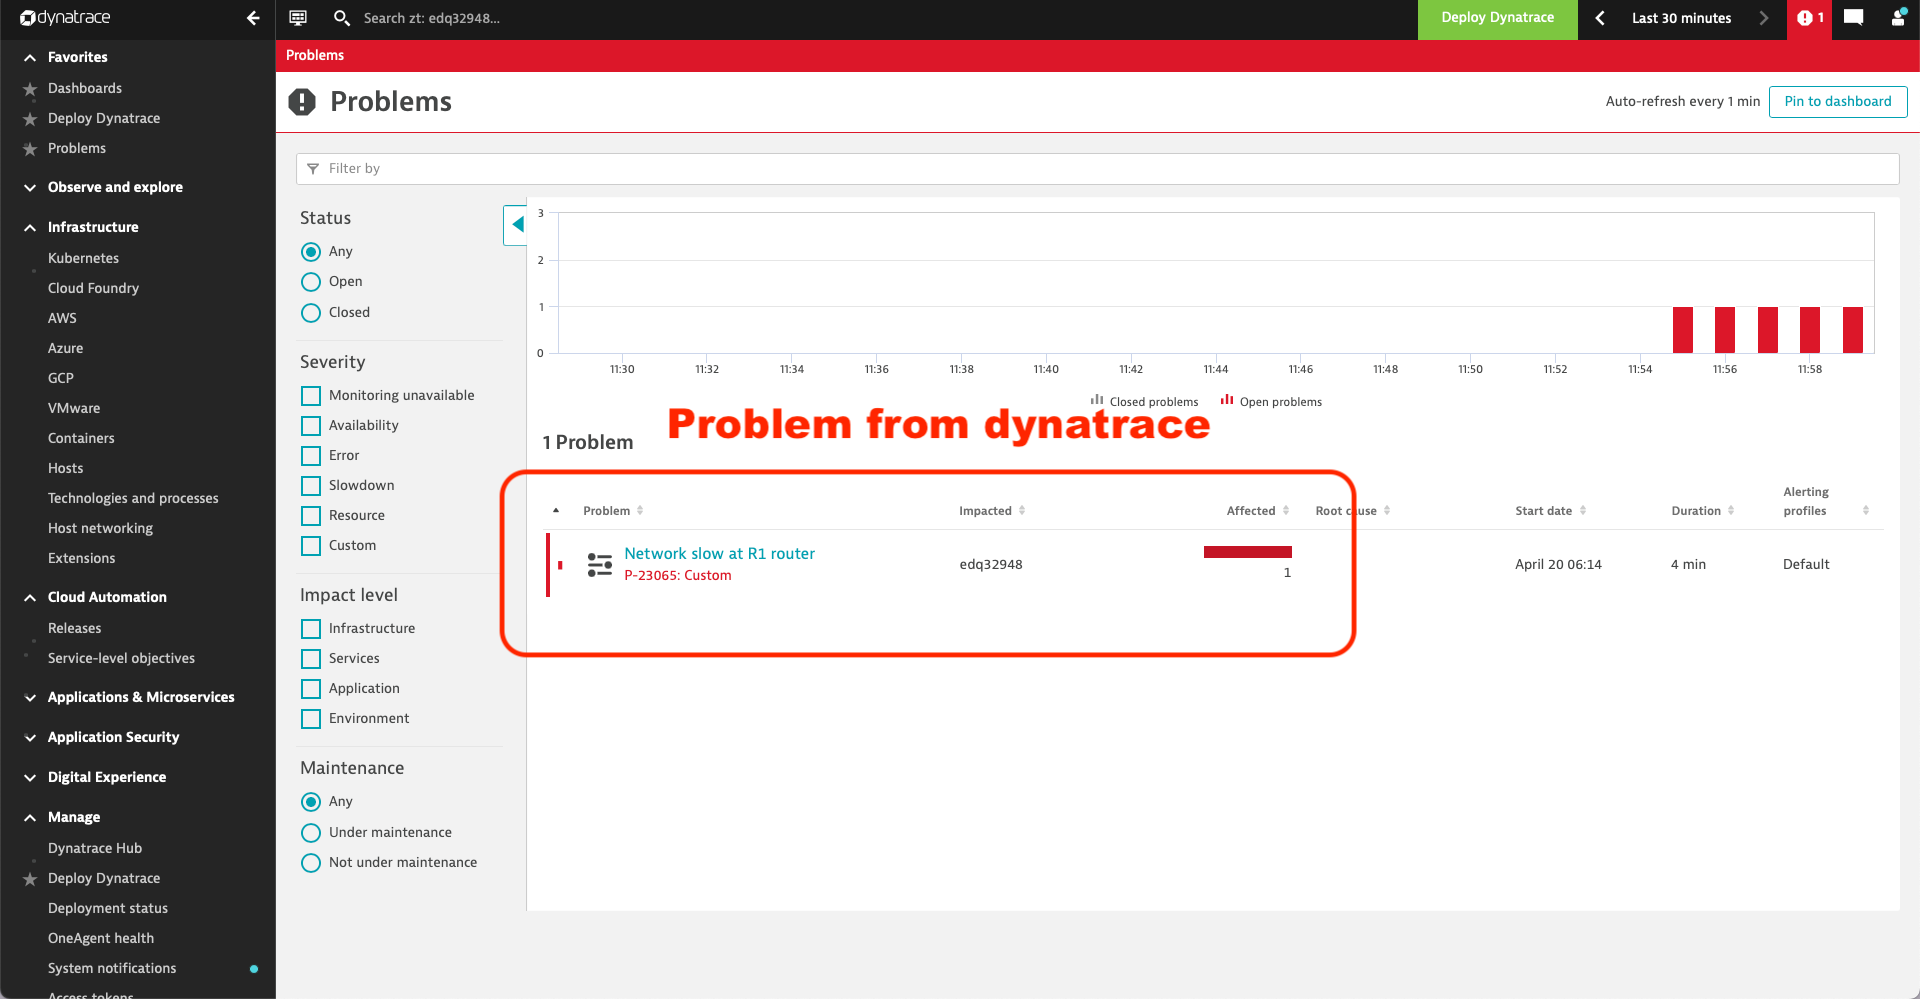Enable the Slowdown severity checkbox
1920x999 pixels.
310,485
